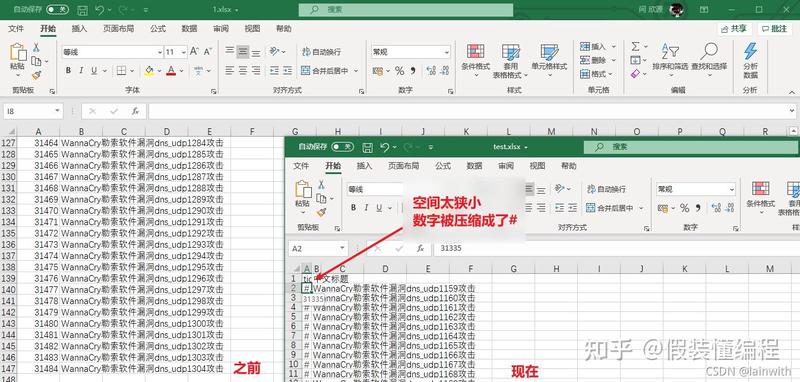Toggle Bold in 1.xlsx font group
800x382 pixels.
pyautogui.click(x=68, y=71)
